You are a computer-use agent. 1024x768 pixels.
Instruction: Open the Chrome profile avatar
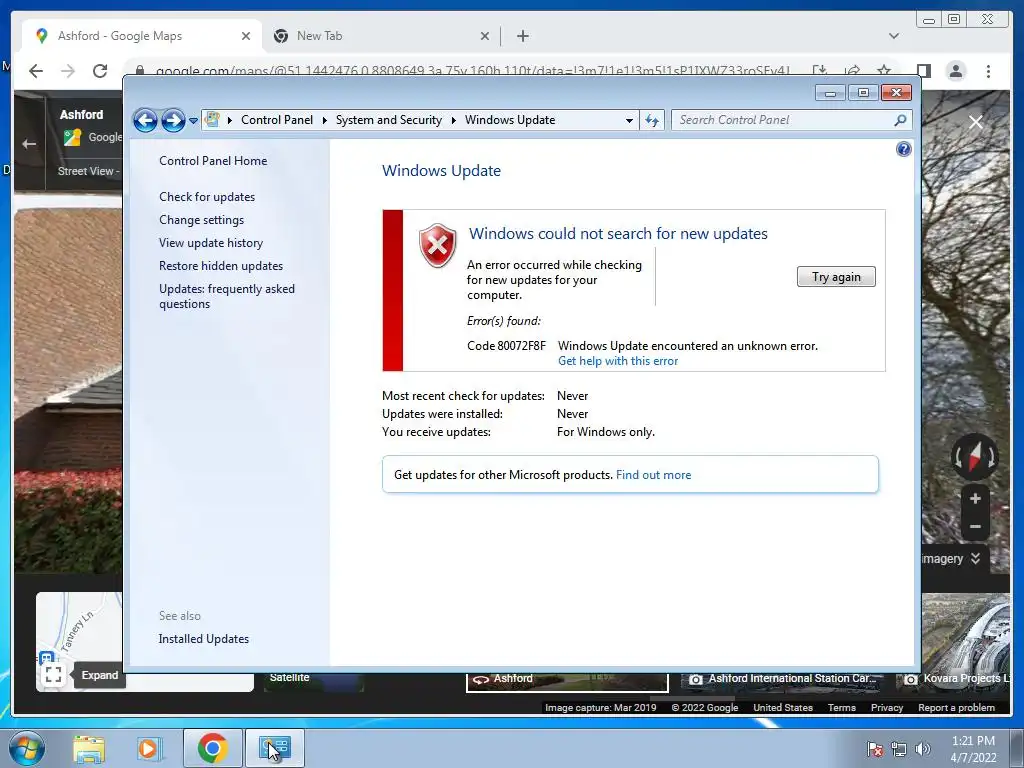pos(955,71)
